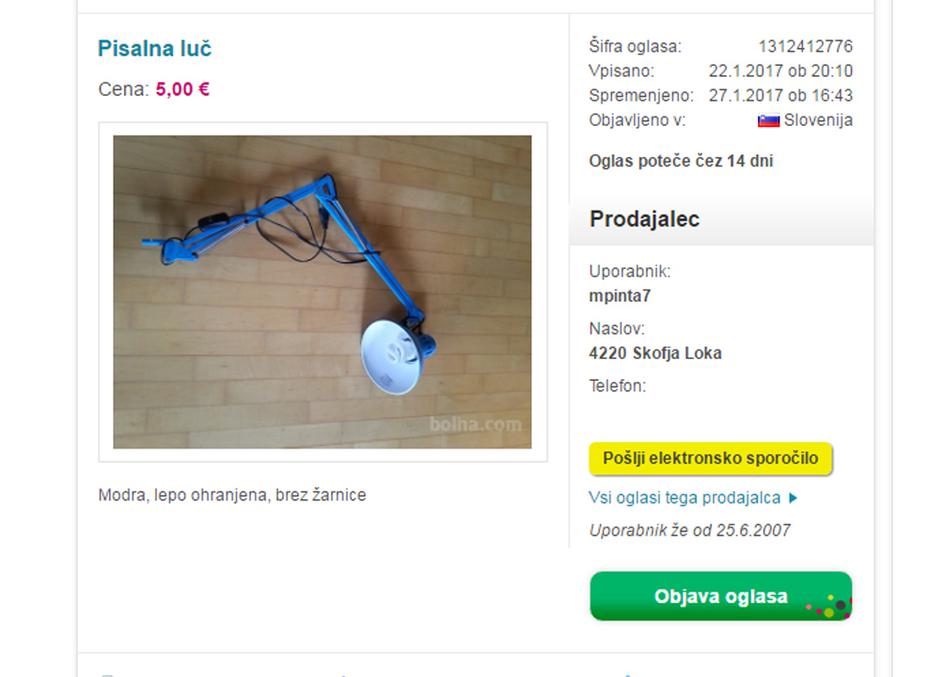This screenshot has height=677, width=943.
Task: Click the Telefon label in seller info
Action: coord(617,386)
